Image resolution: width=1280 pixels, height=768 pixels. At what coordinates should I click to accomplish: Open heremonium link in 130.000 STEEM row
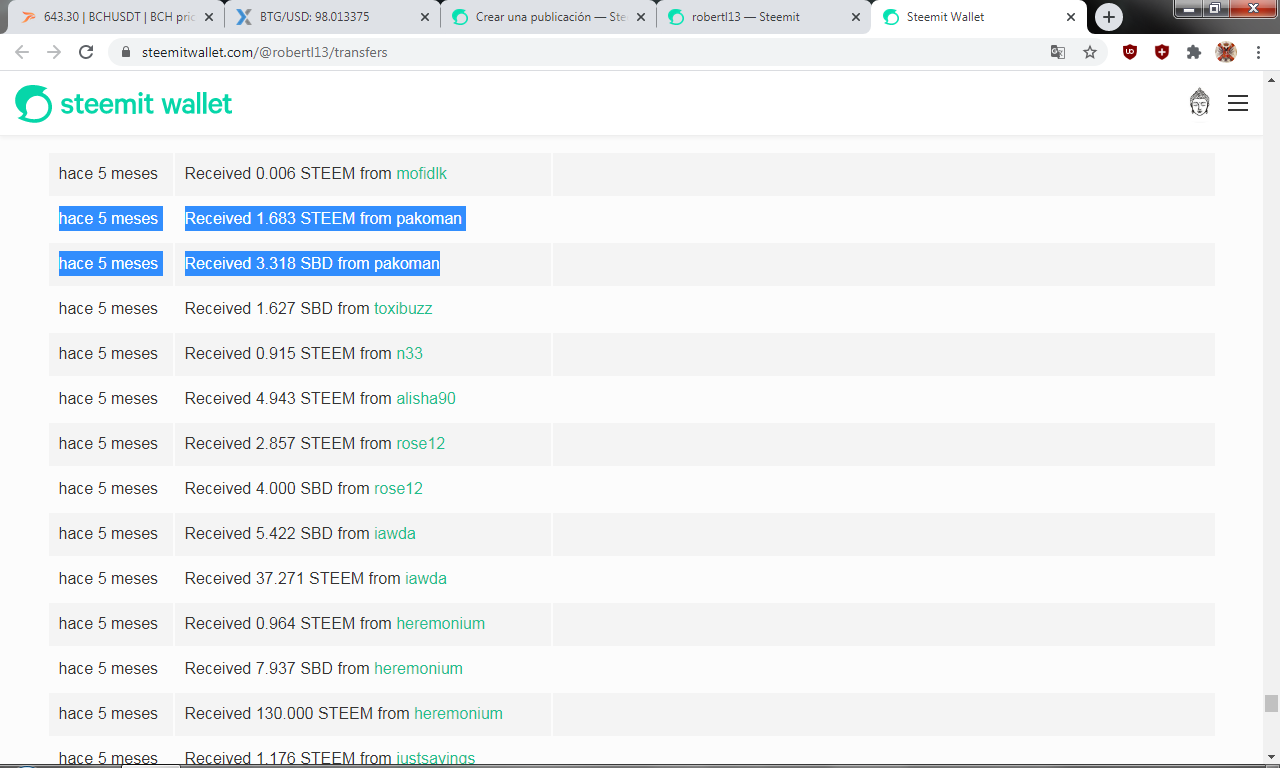[458, 713]
